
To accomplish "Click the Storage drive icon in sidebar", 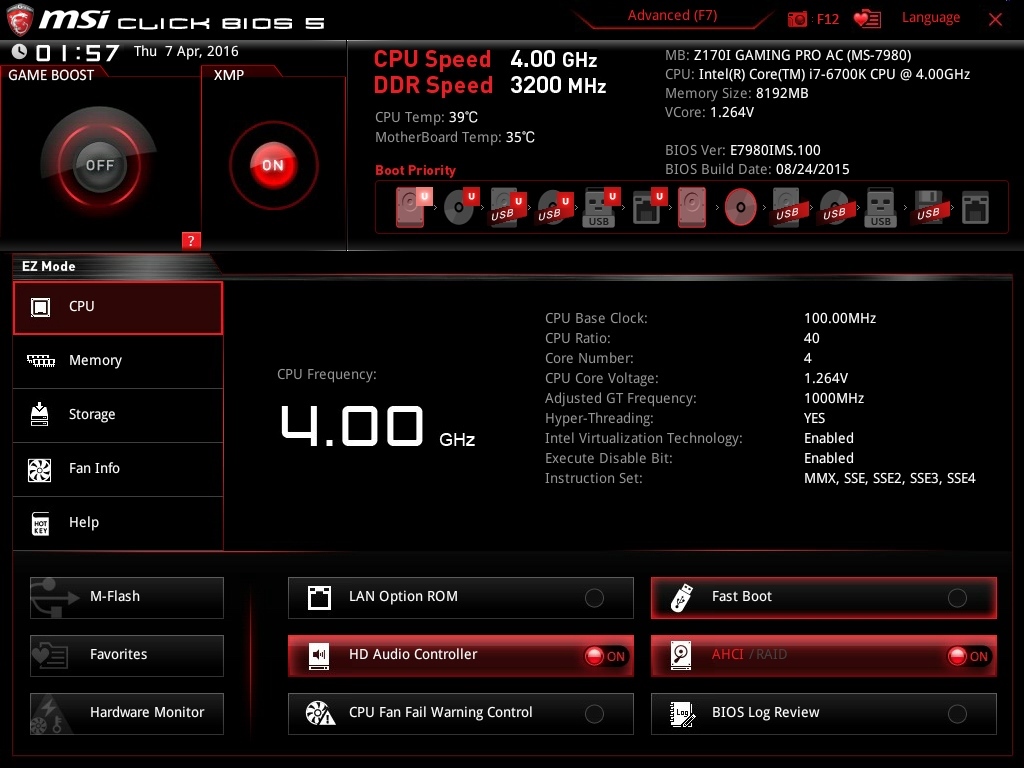I will pyautogui.click(x=40, y=414).
